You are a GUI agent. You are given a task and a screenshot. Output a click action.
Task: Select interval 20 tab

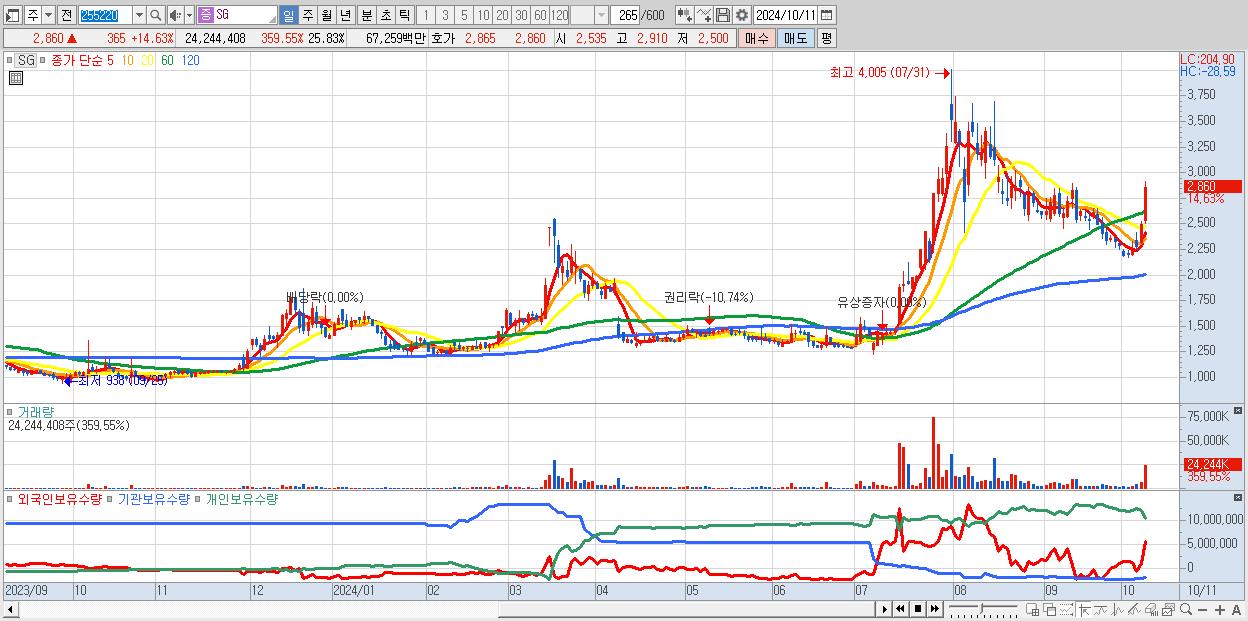tap(502, 15)
